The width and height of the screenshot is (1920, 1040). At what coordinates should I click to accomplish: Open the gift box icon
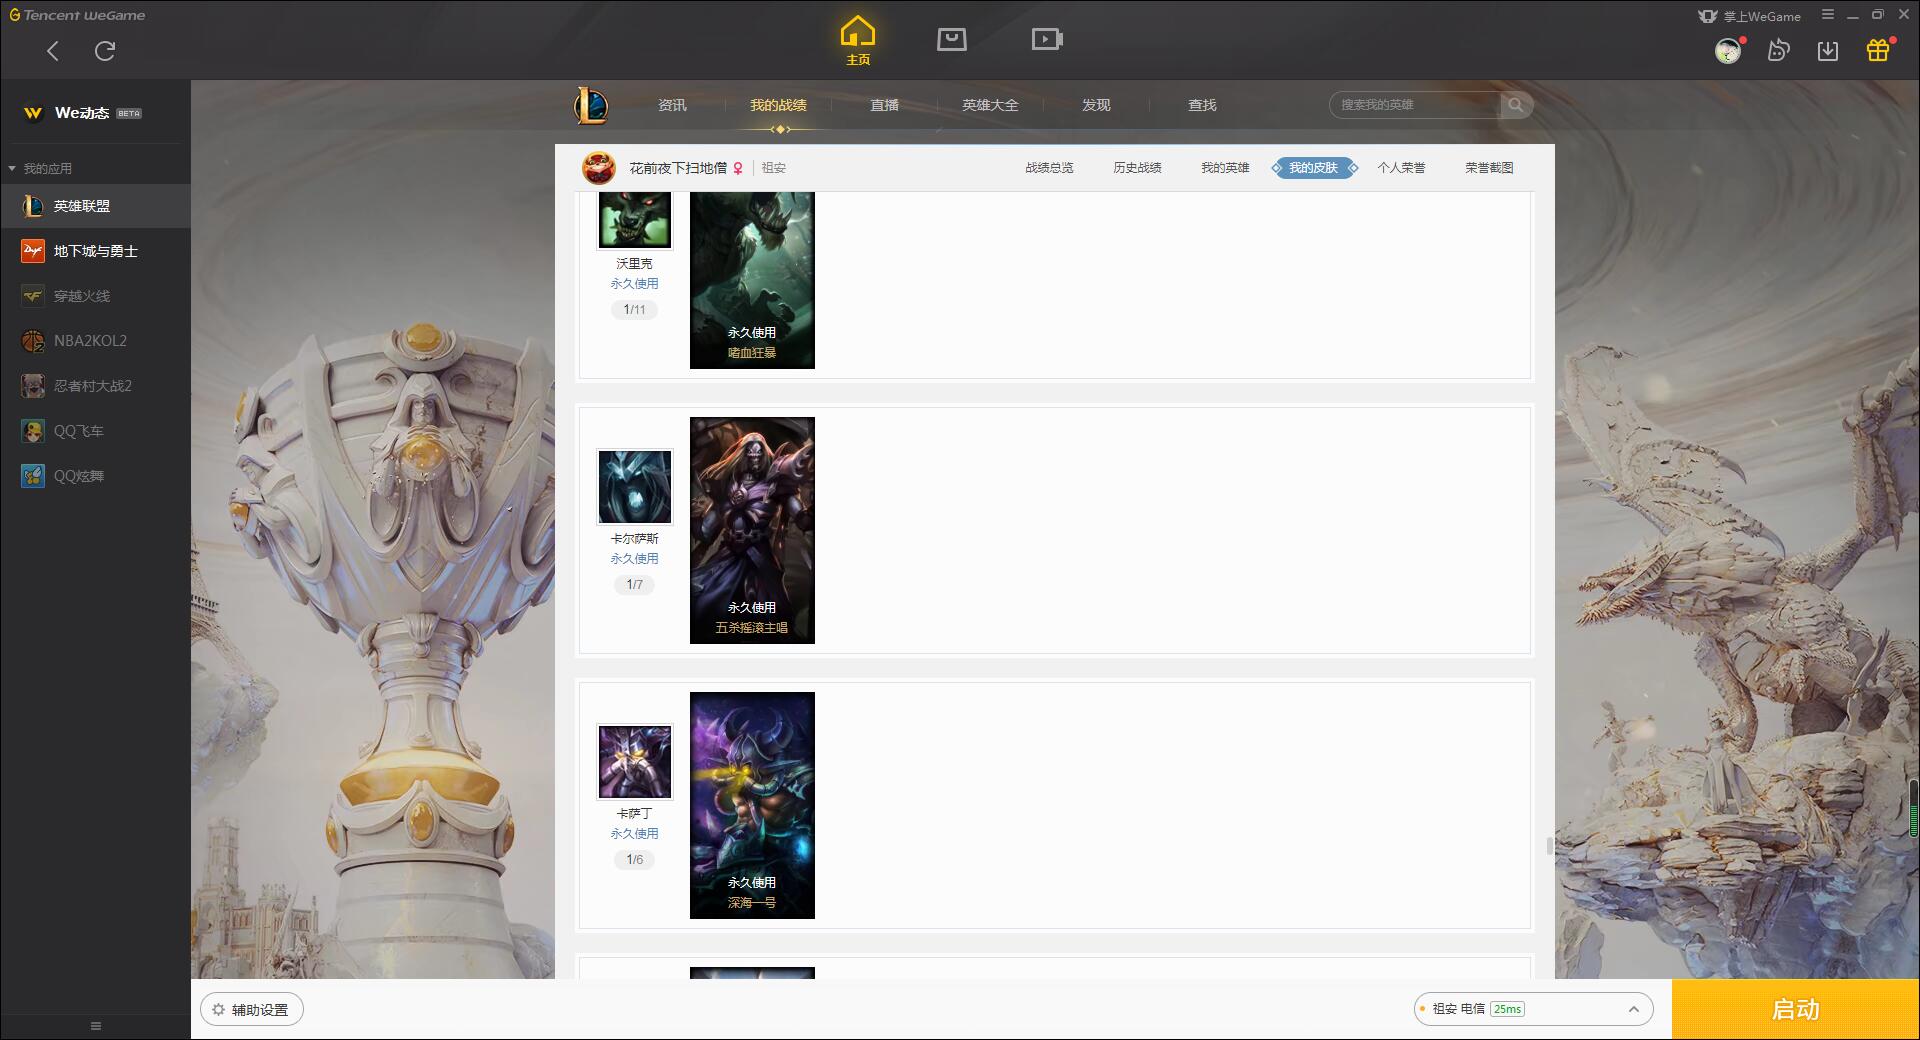pyautogui.click(x=1878, y=51)
